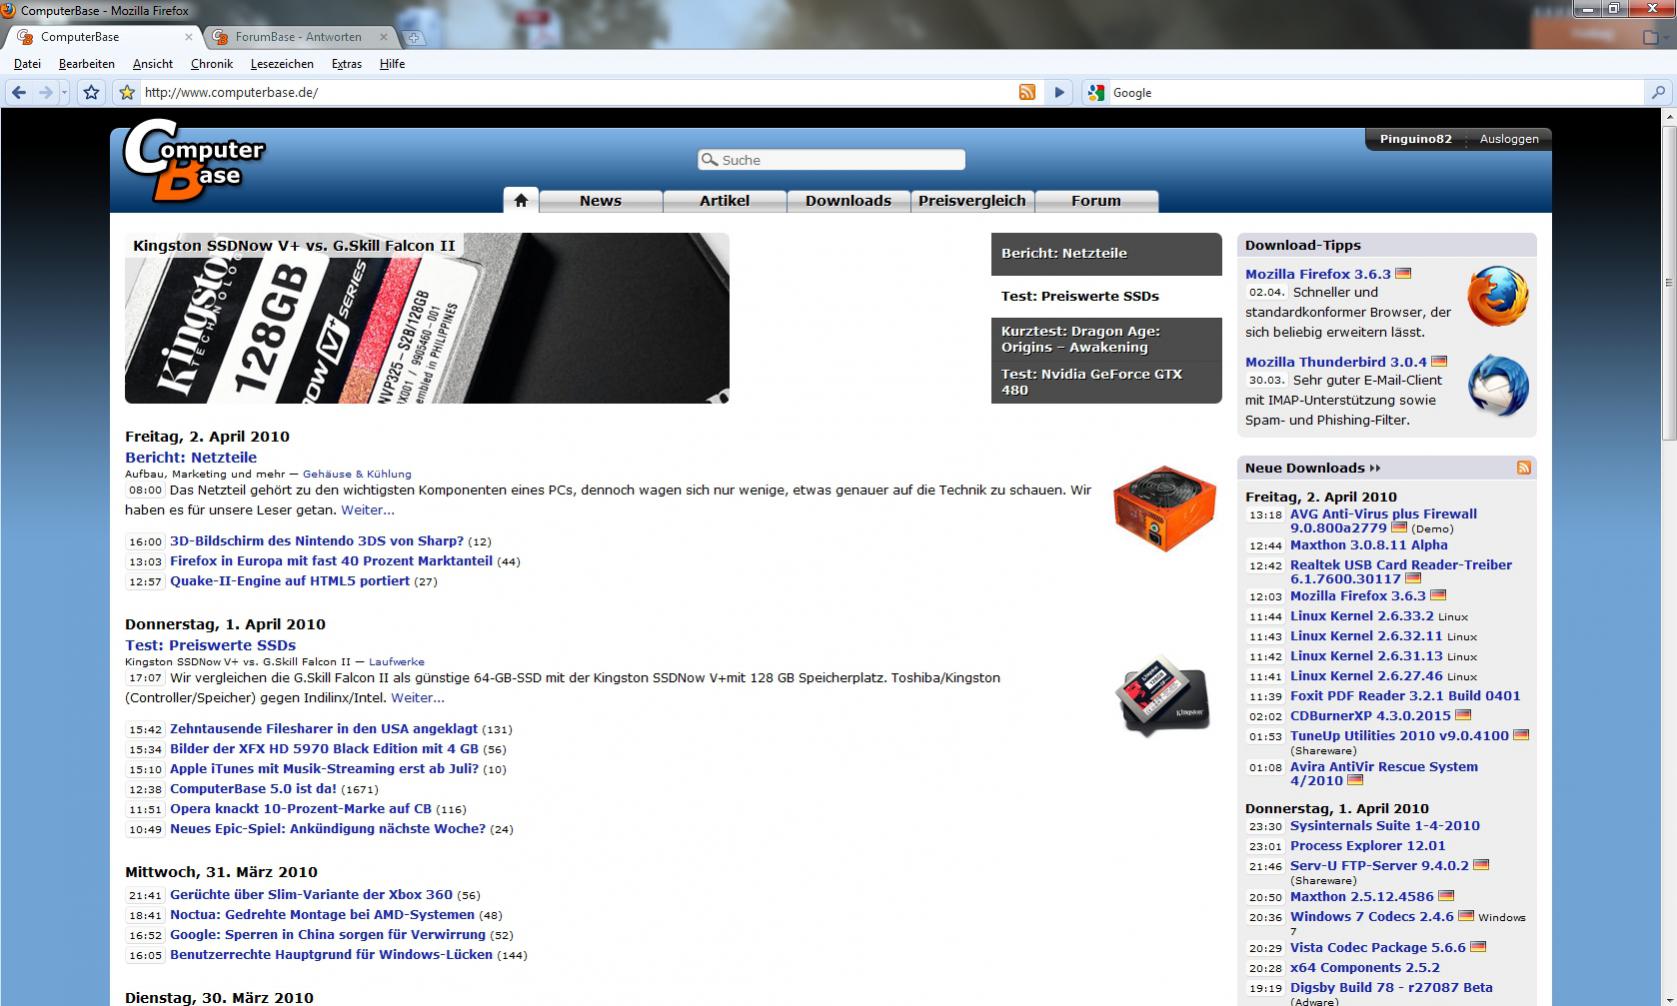1677x1006 pixels.
Task: Go forward with the browser forward arrow
Action: 45,92
